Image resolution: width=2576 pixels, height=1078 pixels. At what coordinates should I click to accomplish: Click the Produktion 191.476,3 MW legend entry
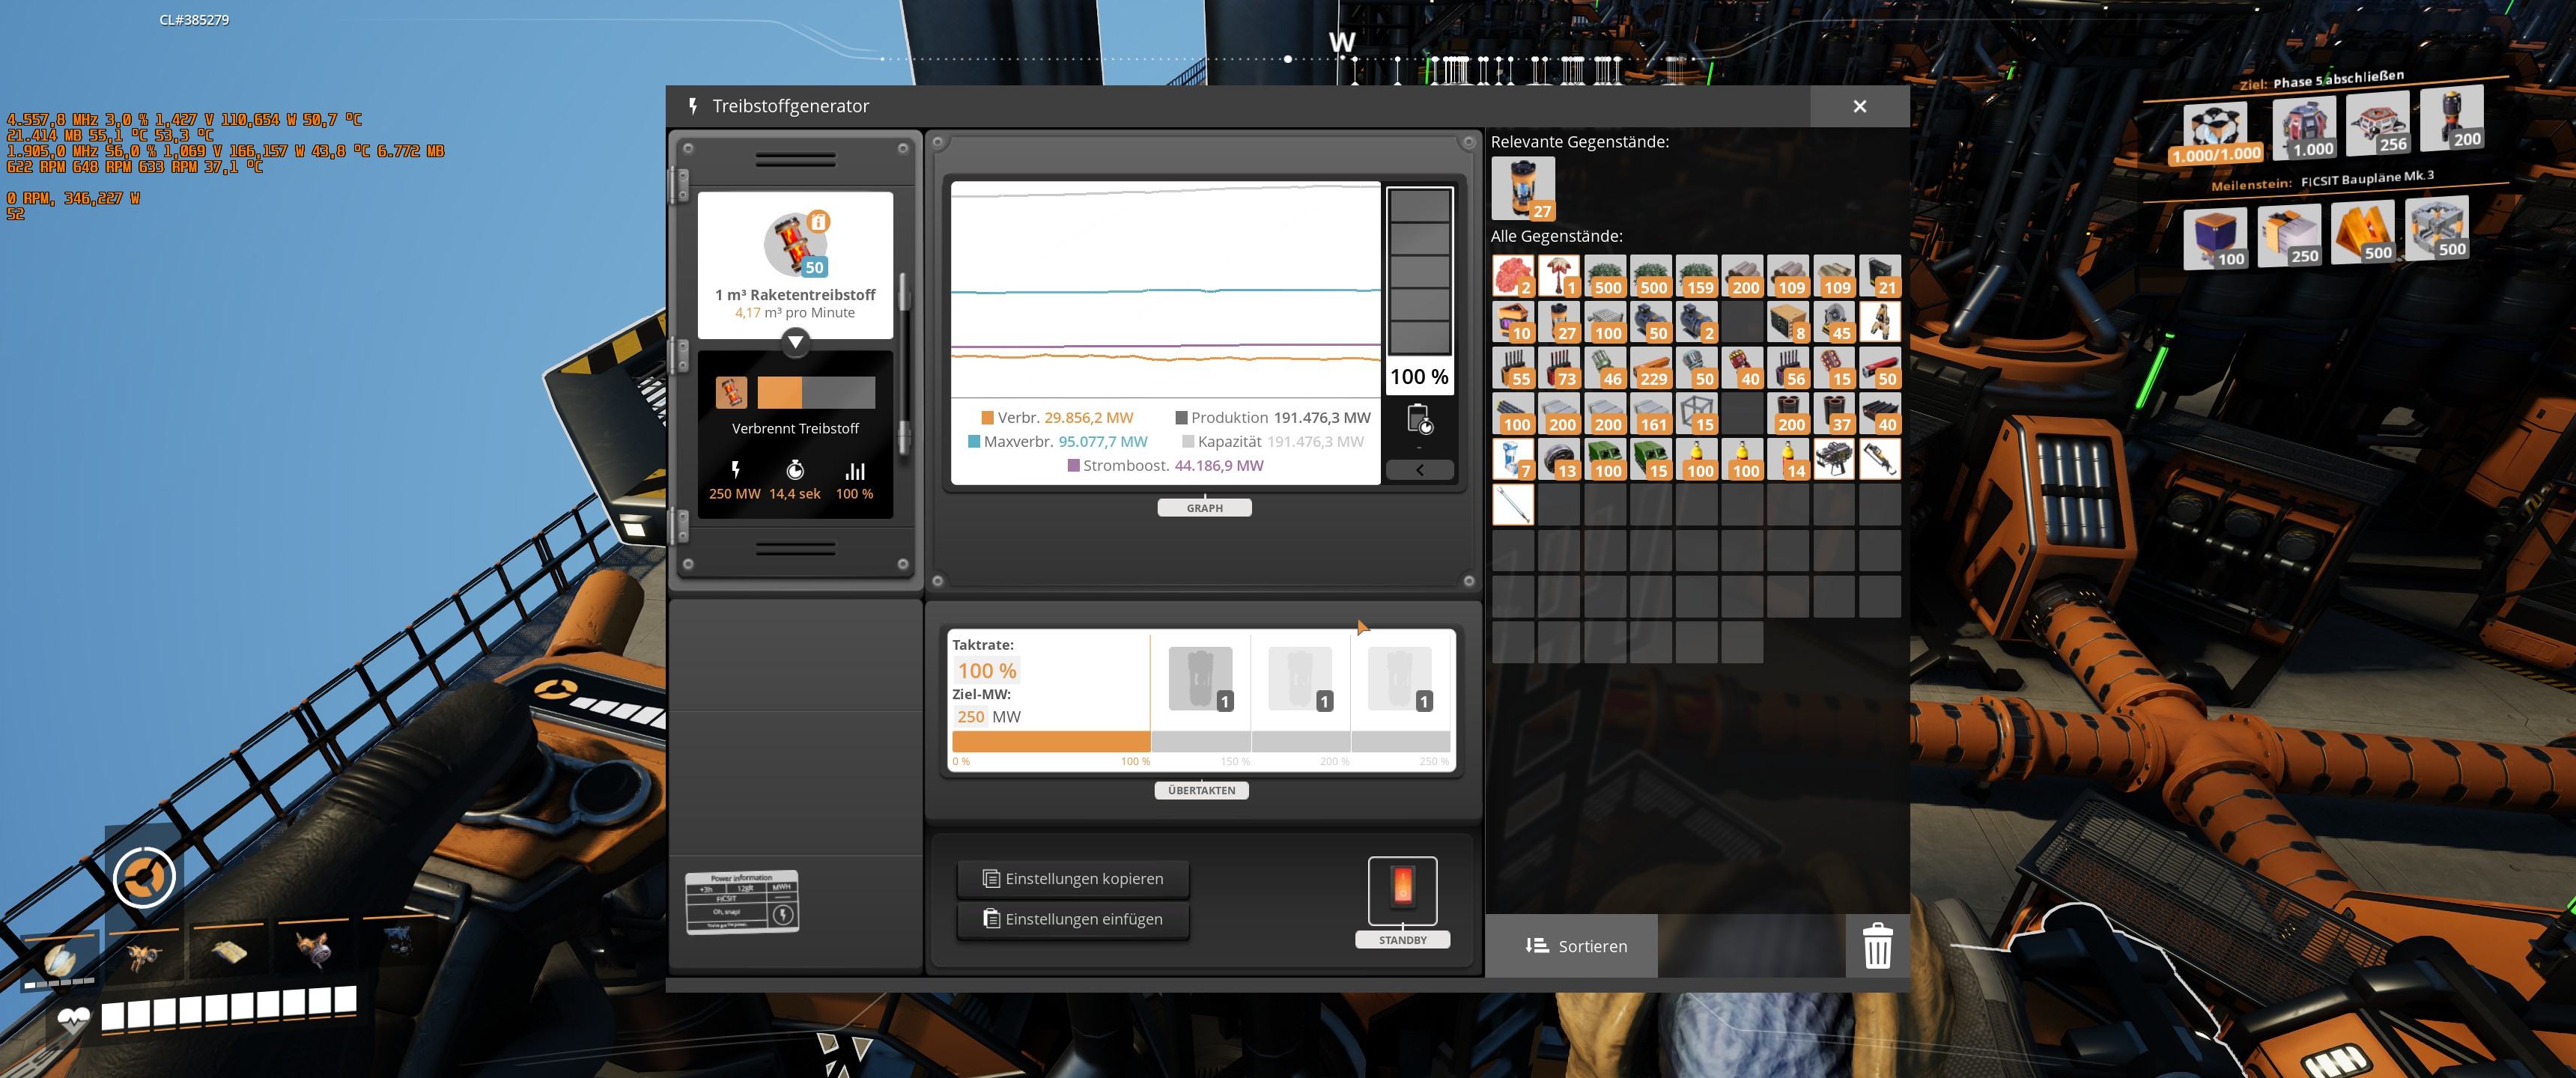click(x=1272, y=418)
